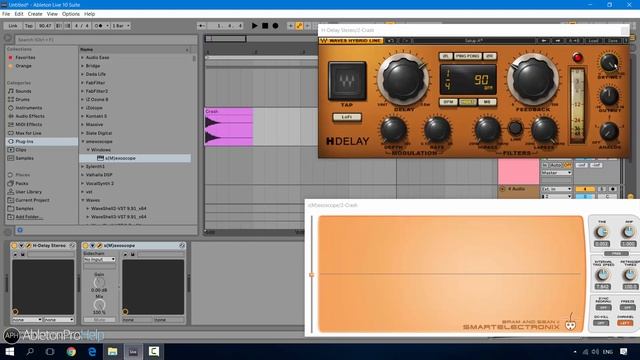Click the Plug-Ins category icon

pyautogui.click(x=11, y=141)
